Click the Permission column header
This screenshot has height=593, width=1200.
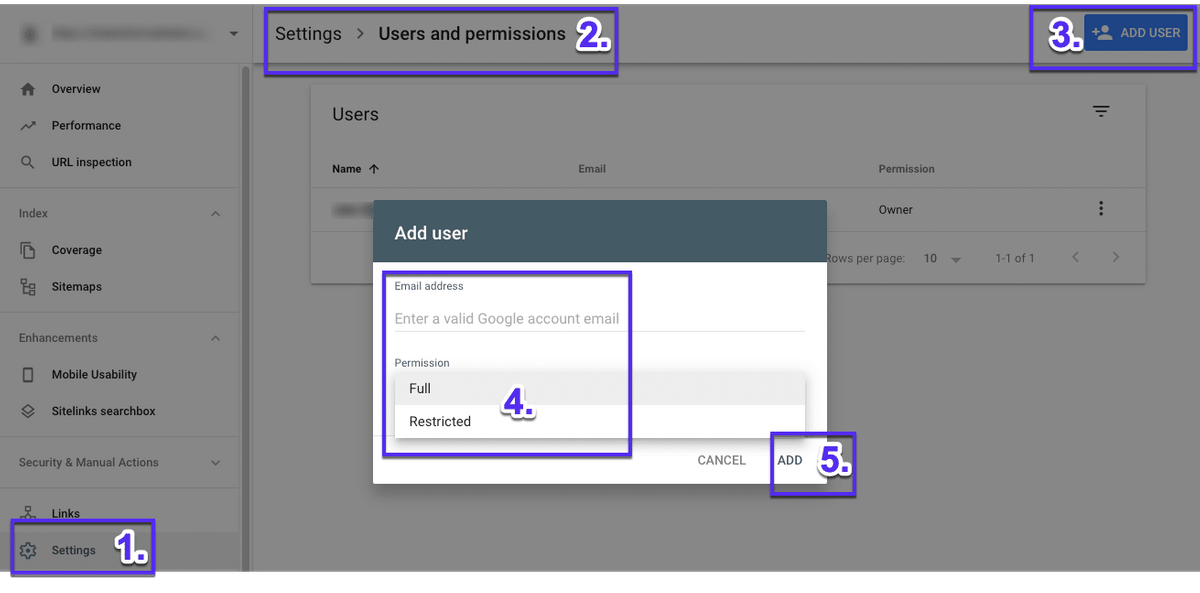(x=906, y=169)
